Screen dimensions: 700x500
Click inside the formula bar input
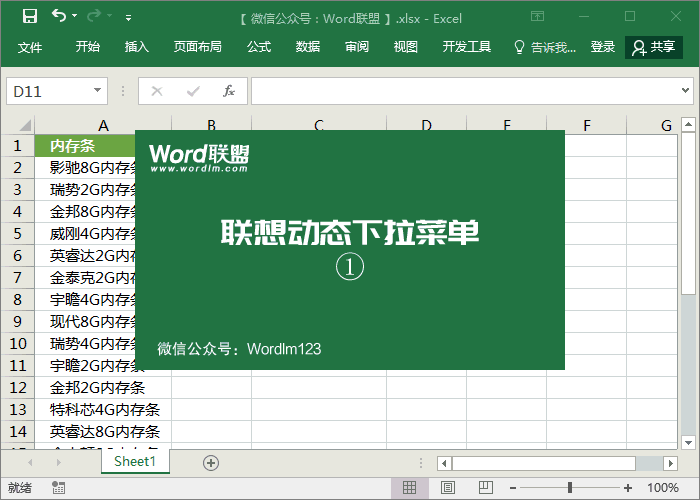click(x=464, y=91)
